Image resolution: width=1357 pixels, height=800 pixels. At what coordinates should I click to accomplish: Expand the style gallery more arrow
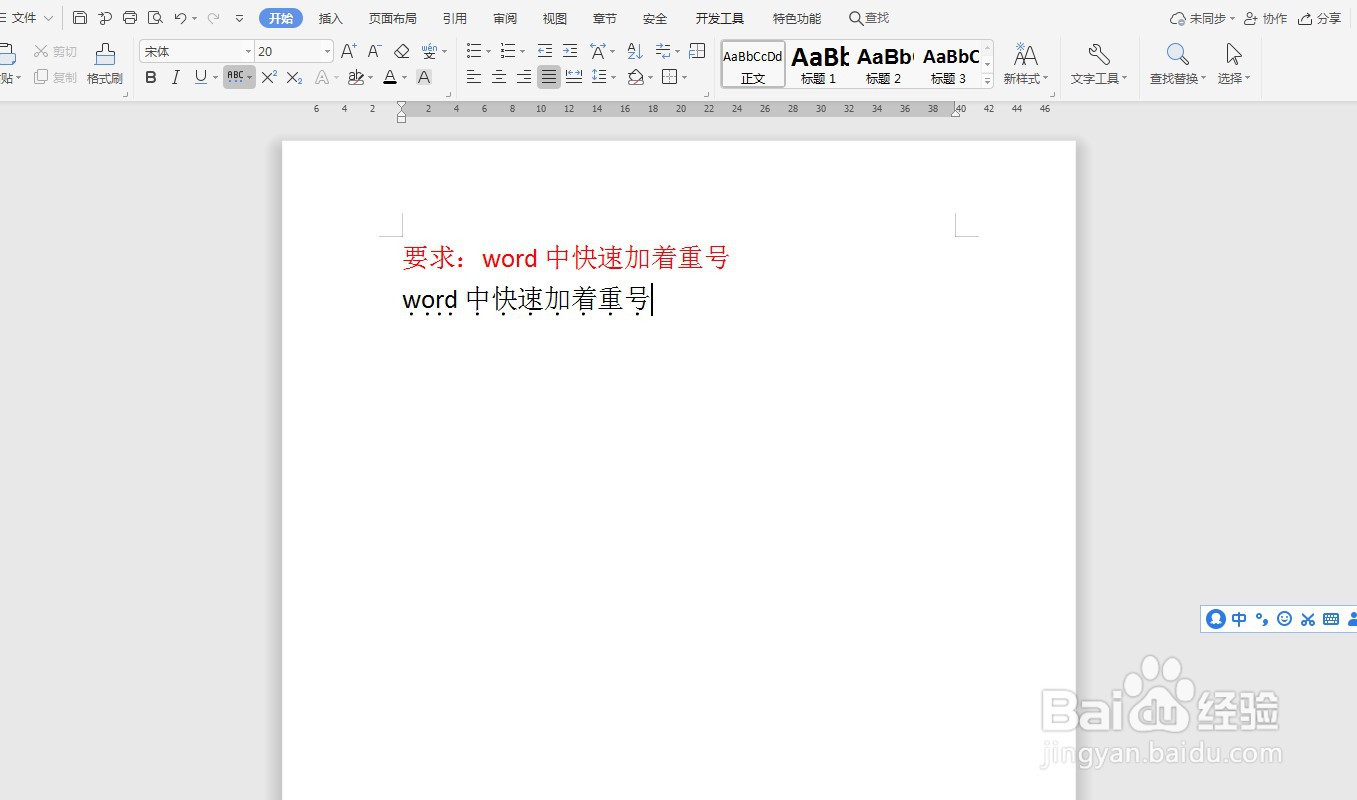988,80
